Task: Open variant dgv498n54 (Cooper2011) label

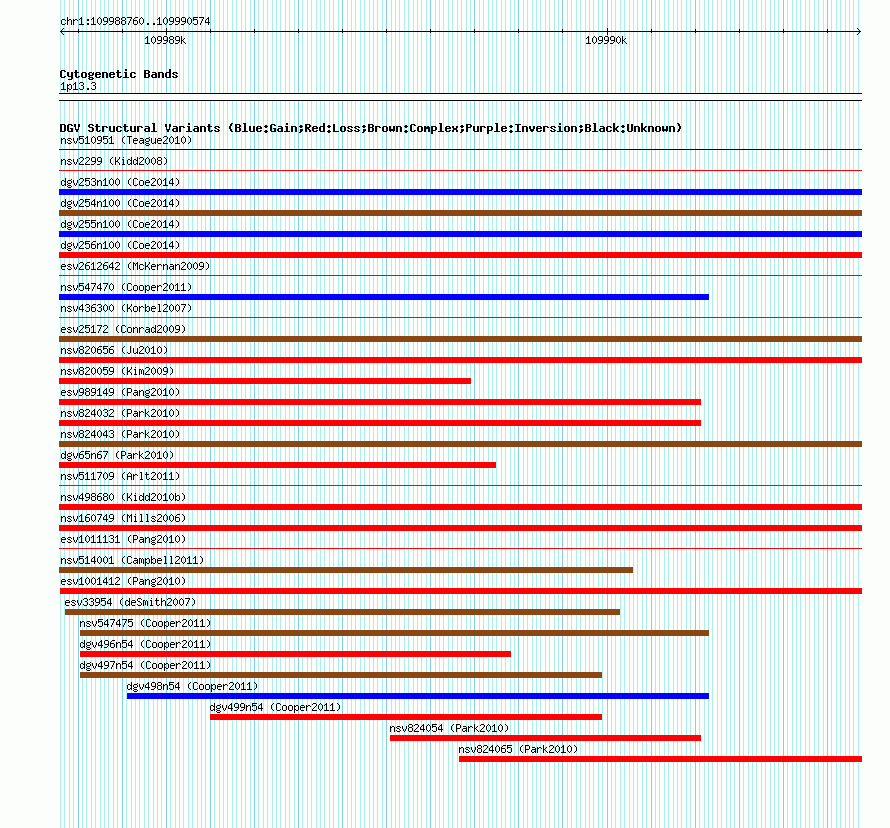Action: pos(192,686)
